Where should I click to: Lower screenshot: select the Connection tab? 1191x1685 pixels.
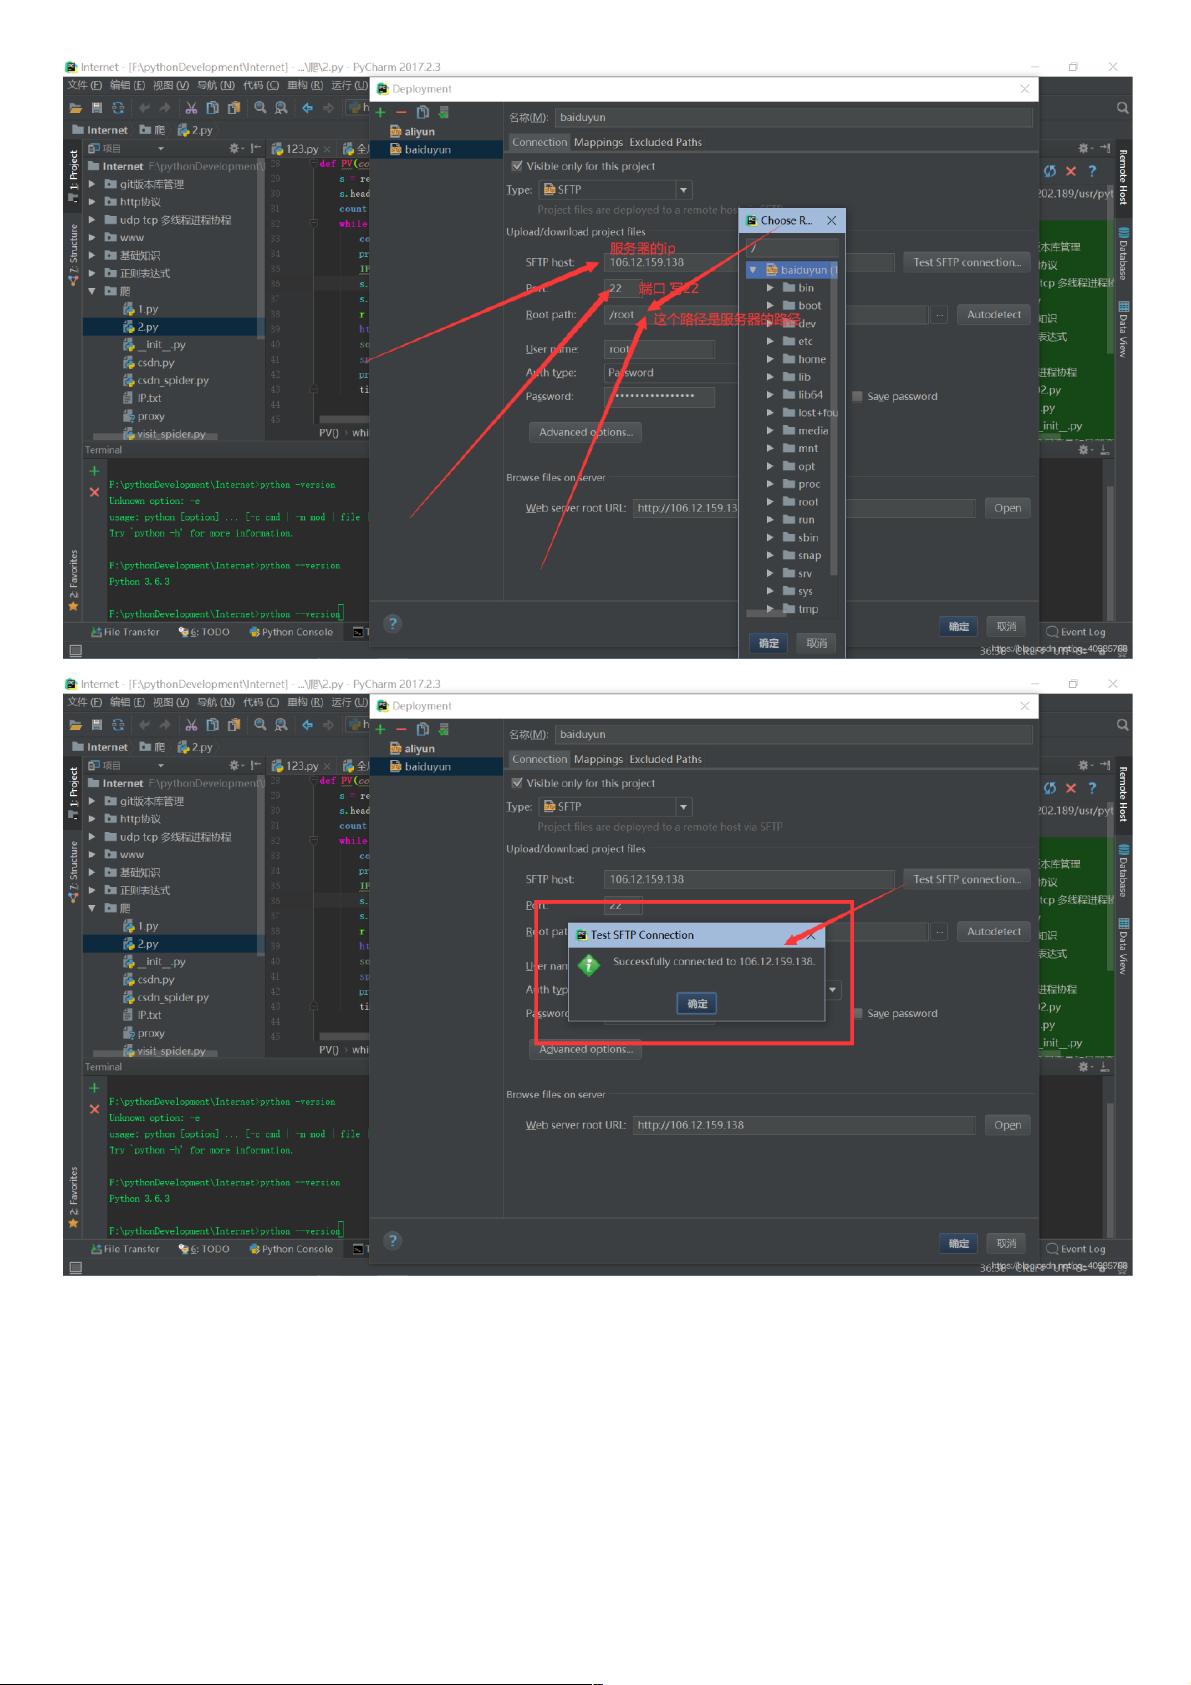539,759
